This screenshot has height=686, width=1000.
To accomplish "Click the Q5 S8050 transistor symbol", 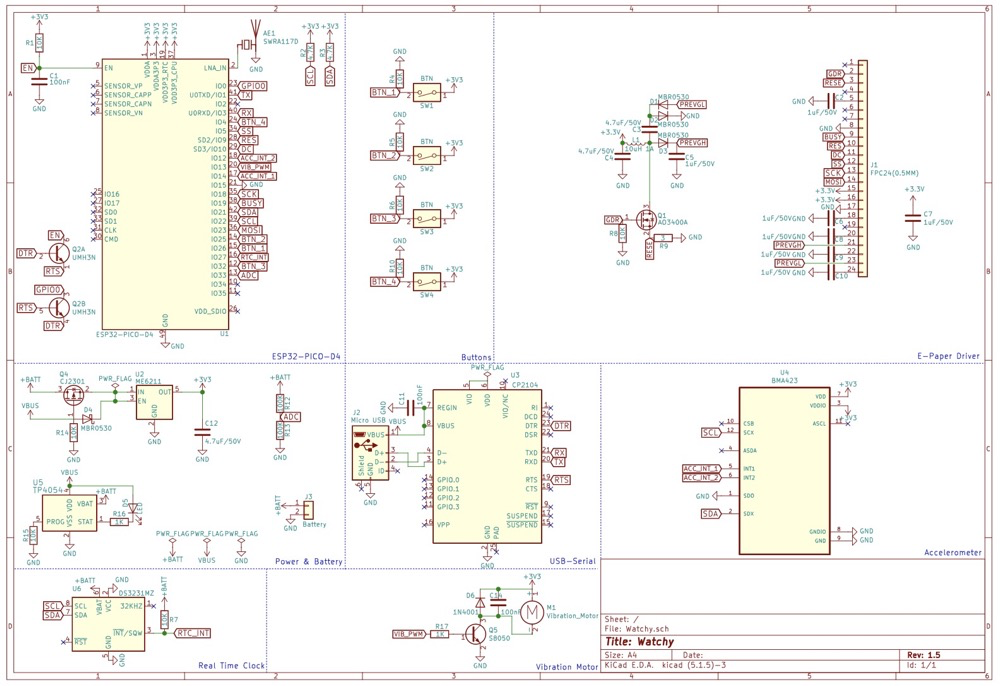I will tap(477, 634).
